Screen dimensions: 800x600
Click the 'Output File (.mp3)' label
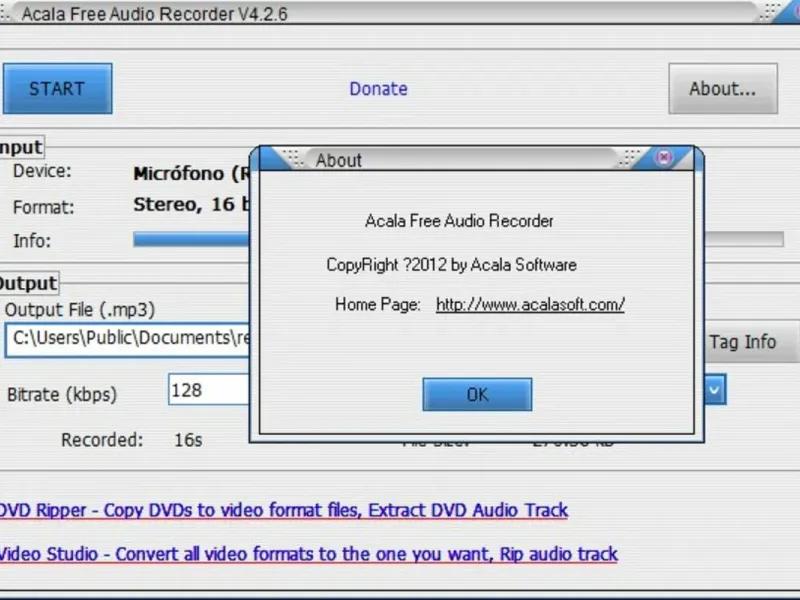point(80,310)
